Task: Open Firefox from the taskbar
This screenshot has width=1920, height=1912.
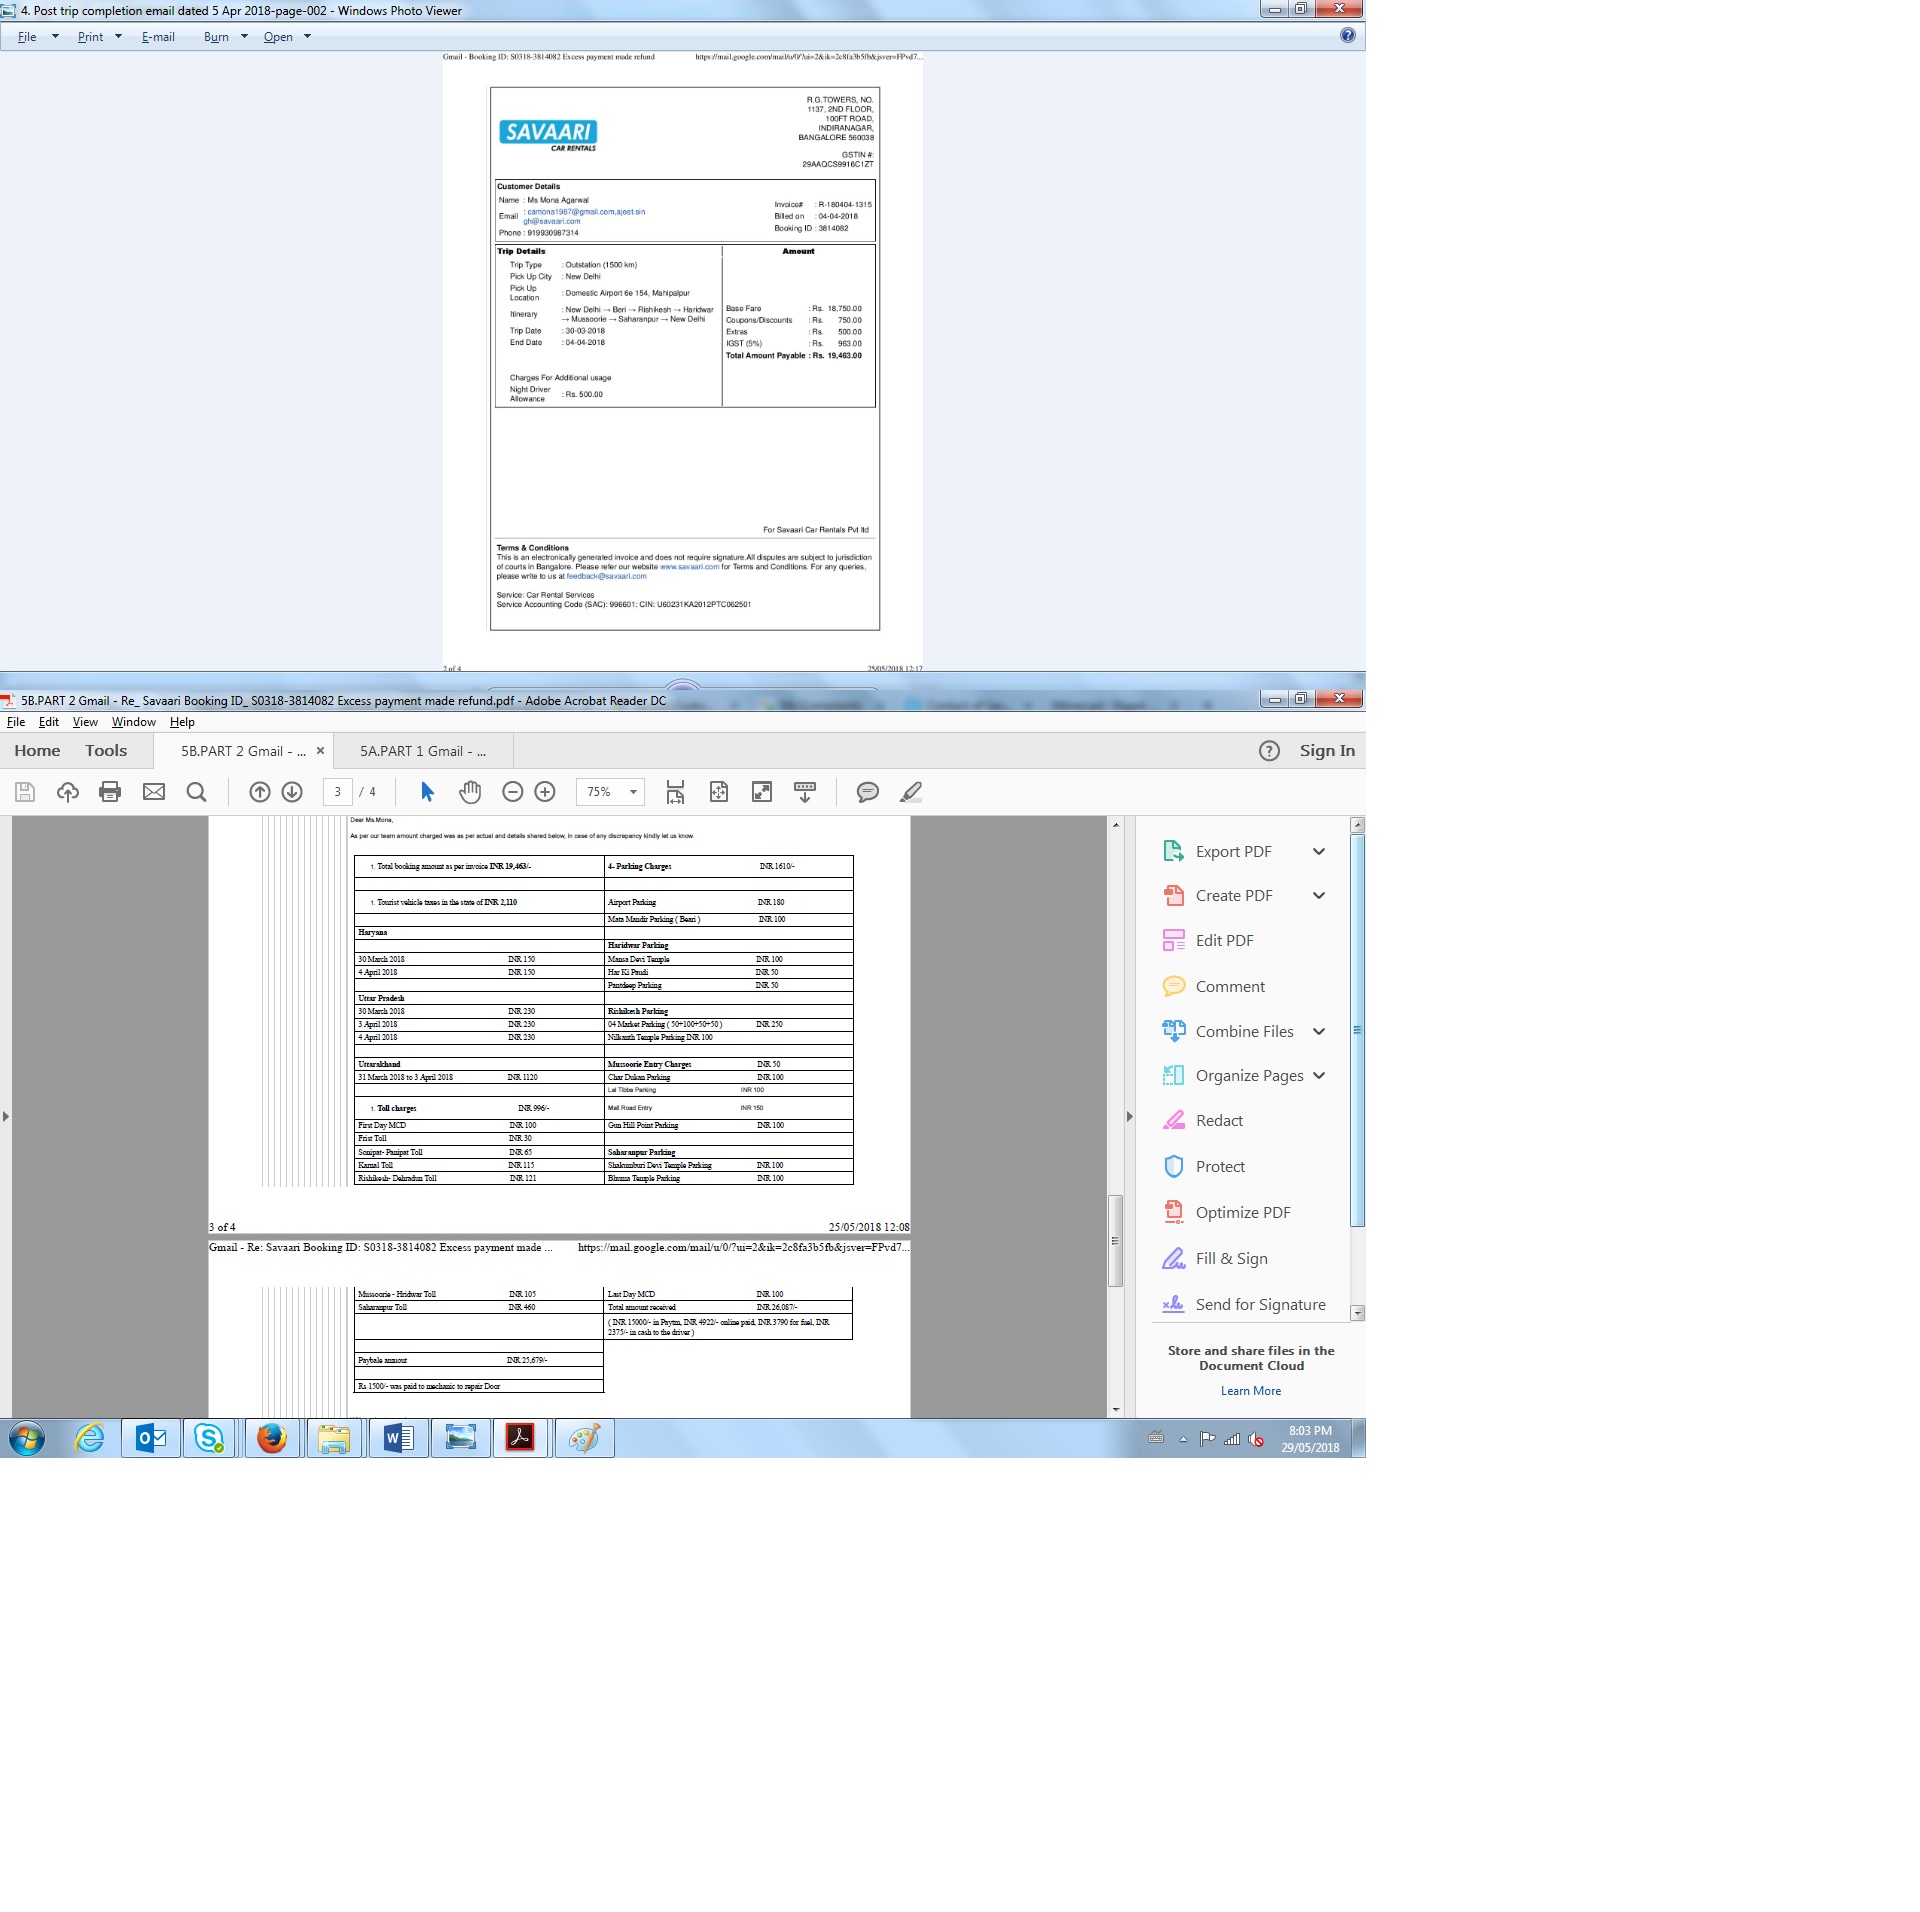Action: click(x=271, y=1439)
